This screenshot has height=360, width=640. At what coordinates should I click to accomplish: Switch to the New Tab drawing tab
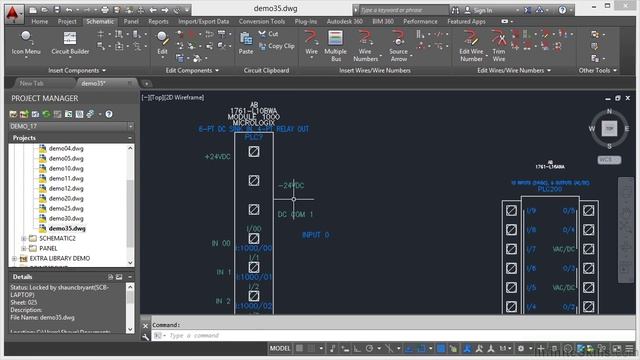(31, 83)
